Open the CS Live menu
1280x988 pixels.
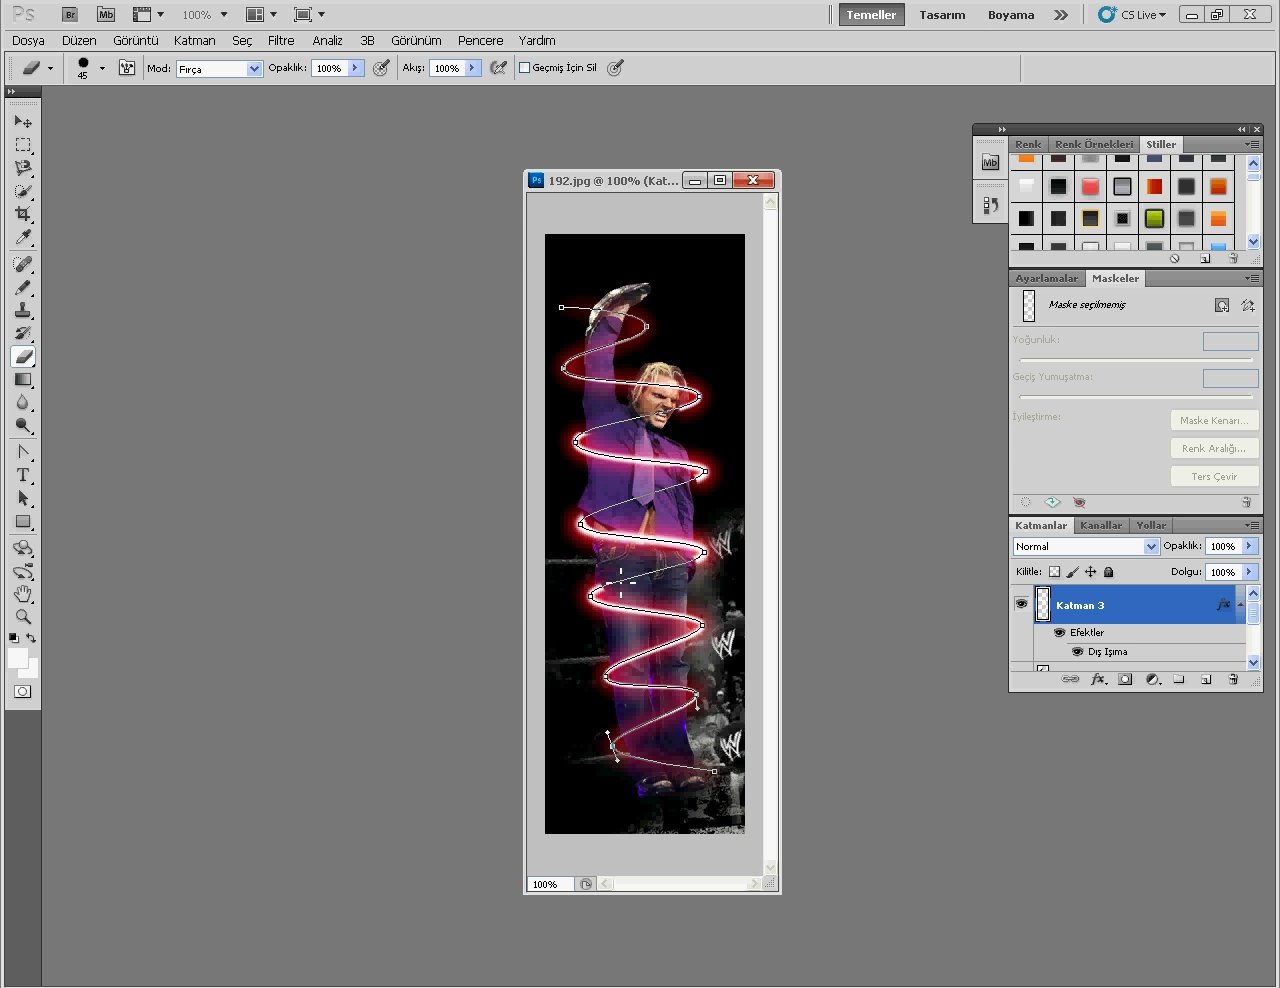click(x=1132, y=15)
